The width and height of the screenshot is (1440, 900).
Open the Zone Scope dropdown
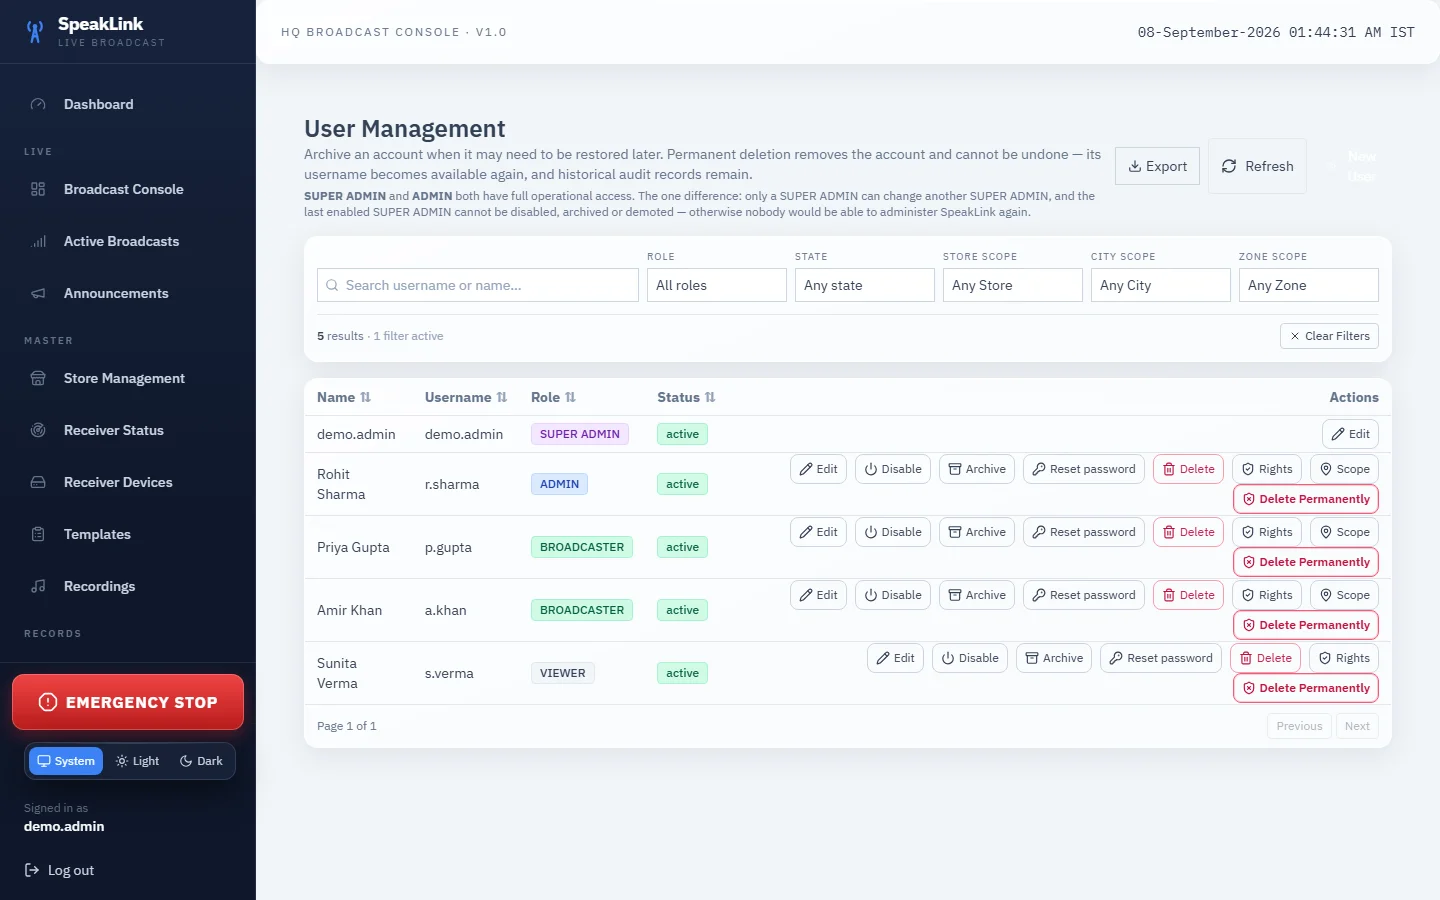pyautogui.click(x=1309, y=285)
